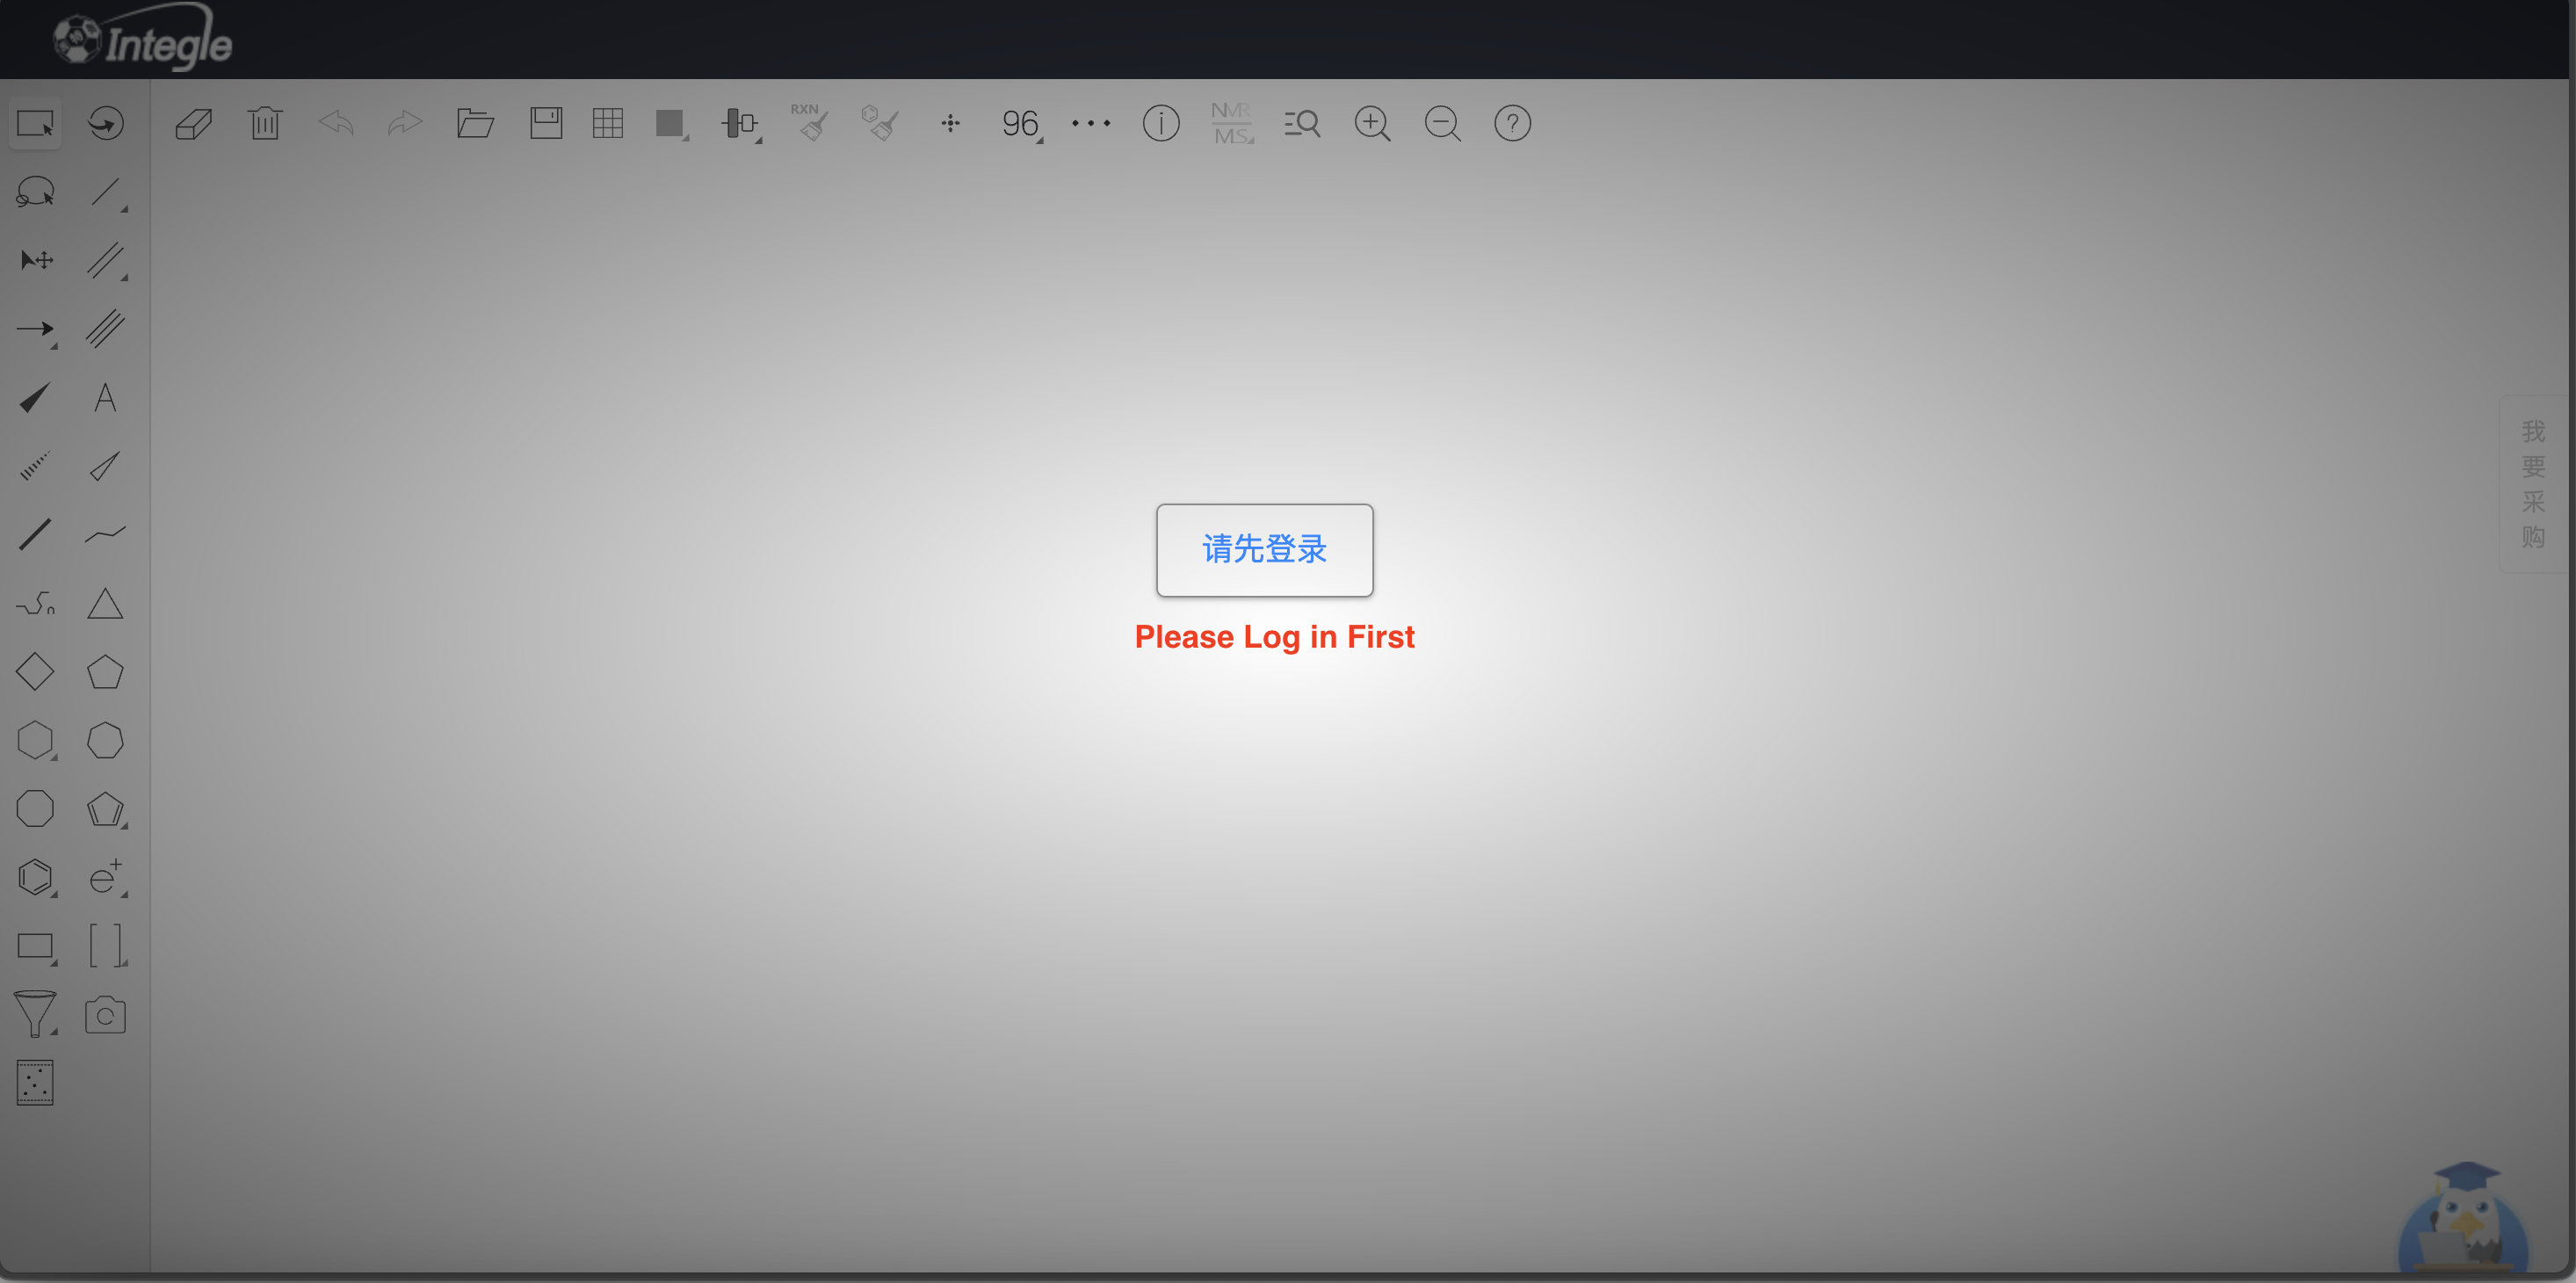Open the font size 96 dropdown
2576x1283 pixels.
pyautogui.click(x=1021, y=123)
